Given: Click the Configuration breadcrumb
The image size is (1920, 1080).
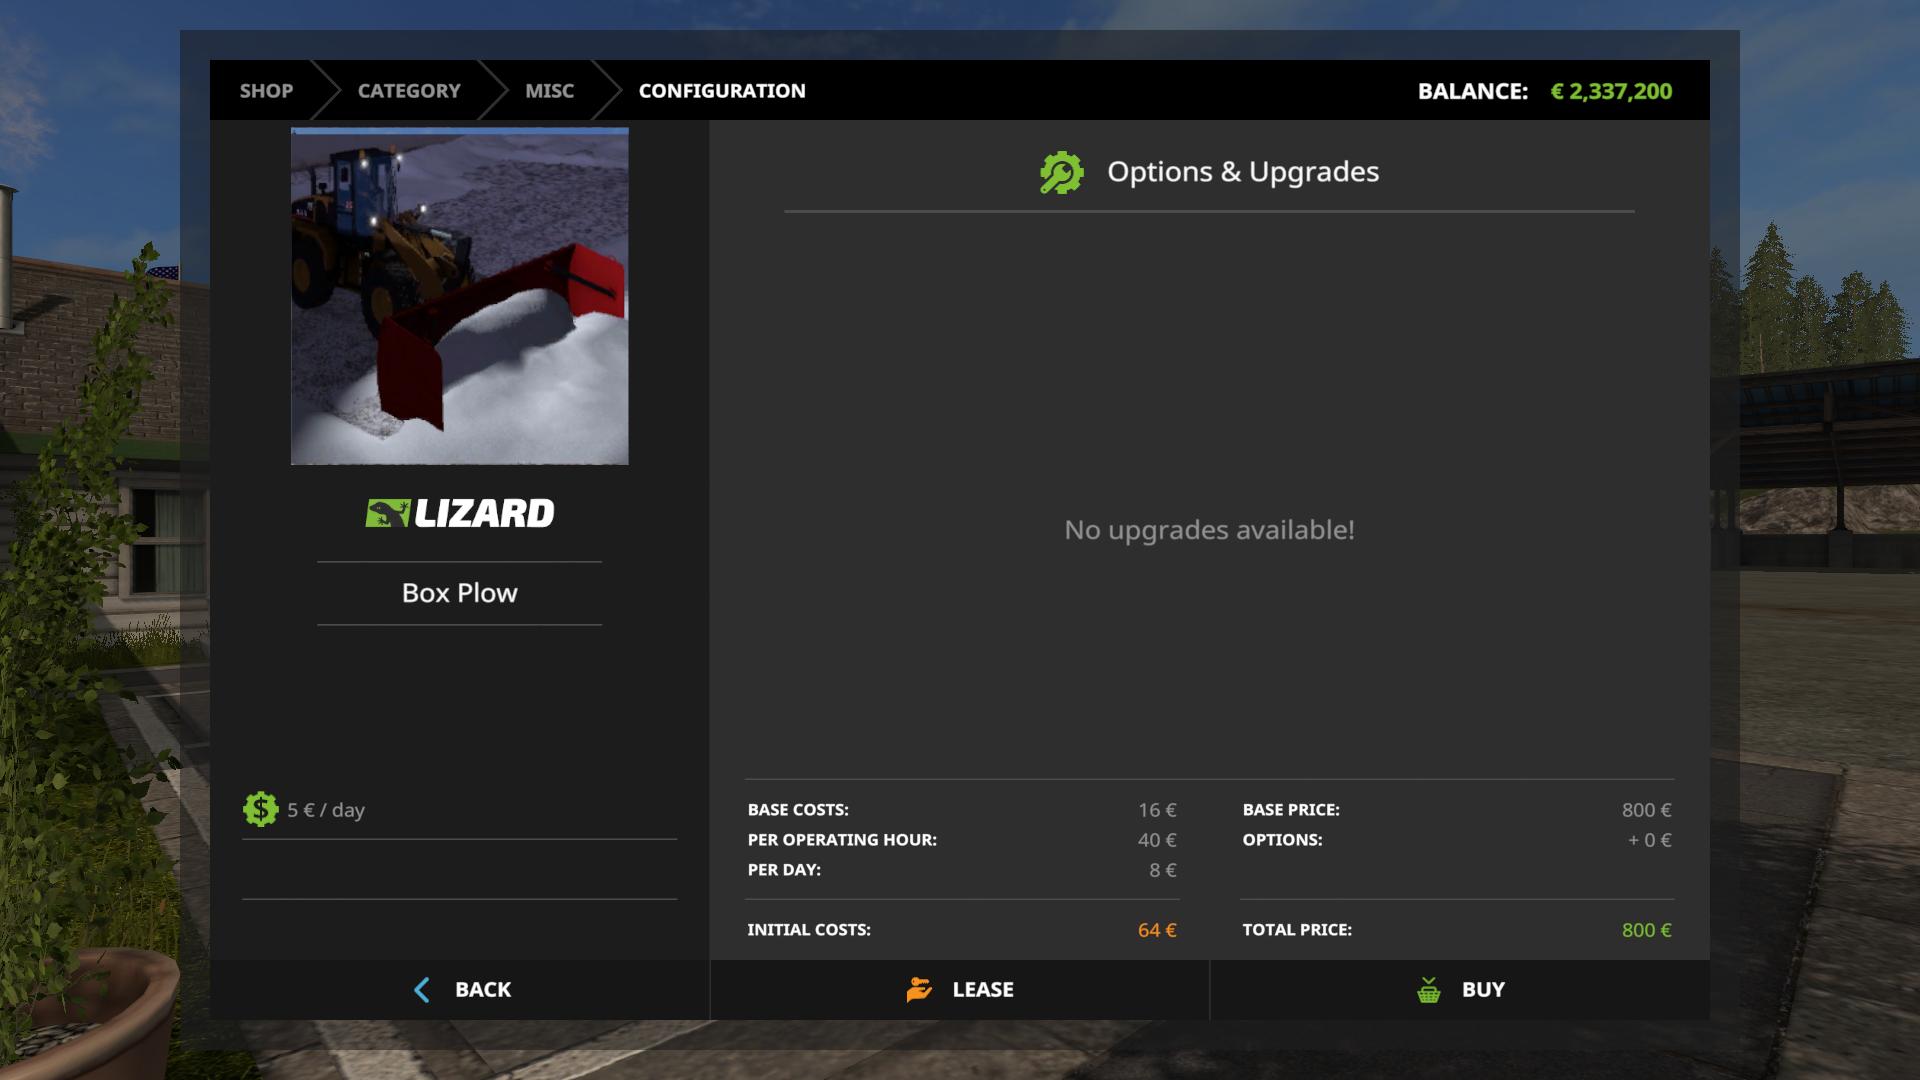Looking at the screenshot, I should (722, 91).
